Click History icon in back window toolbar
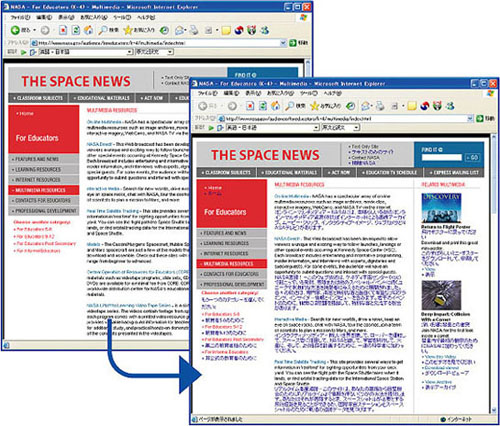The image size is (500, 426). [x=164, y=30]
